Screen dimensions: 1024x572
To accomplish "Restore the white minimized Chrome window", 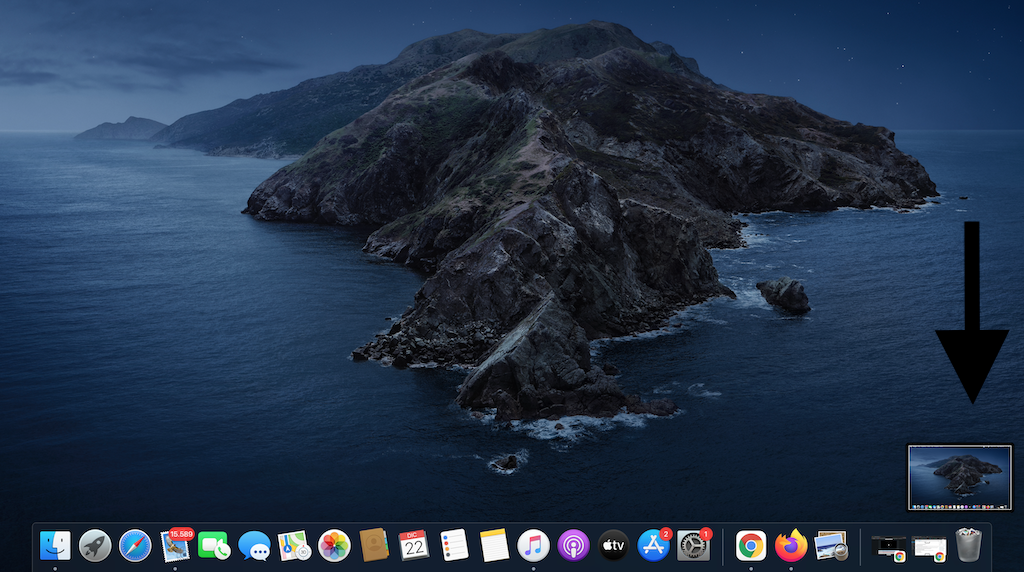I will (x=929, y=548).
